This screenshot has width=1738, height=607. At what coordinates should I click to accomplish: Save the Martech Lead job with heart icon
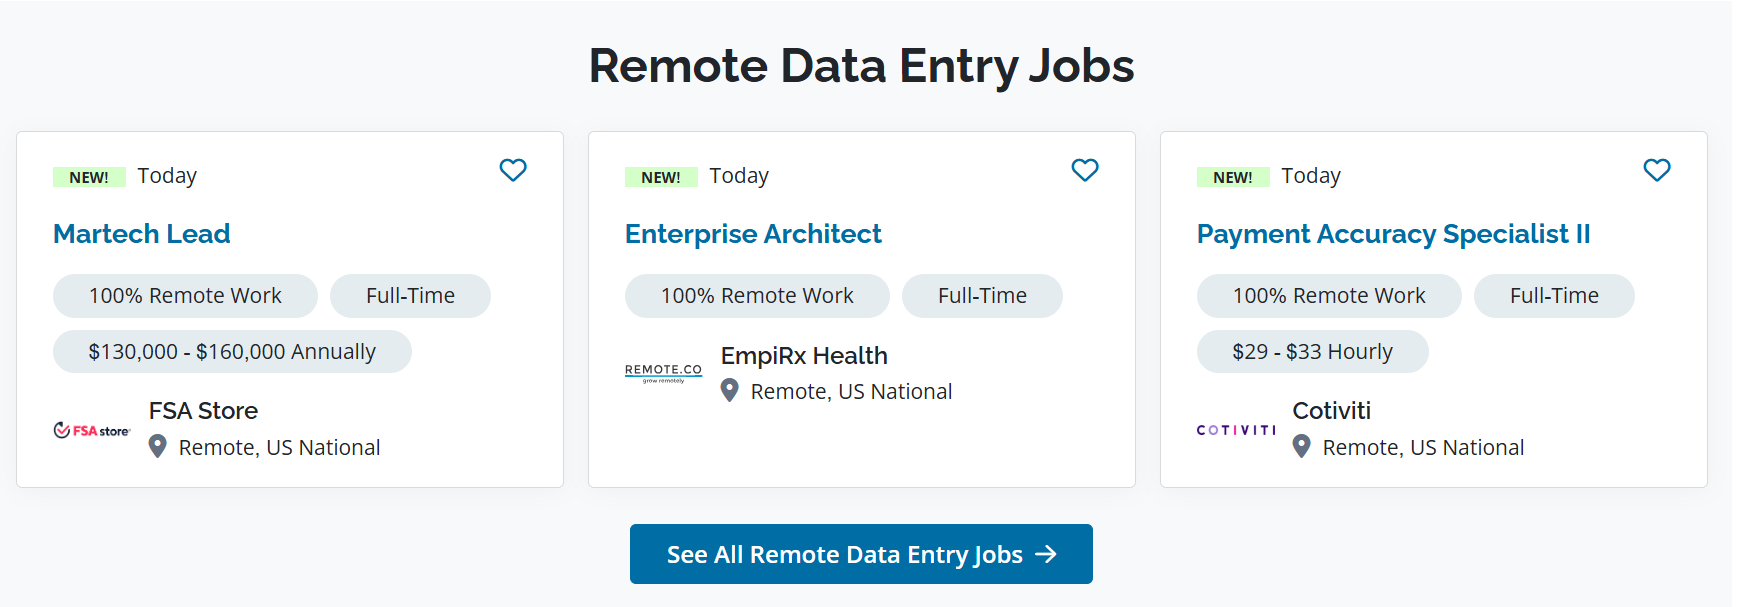coord(513,170)
